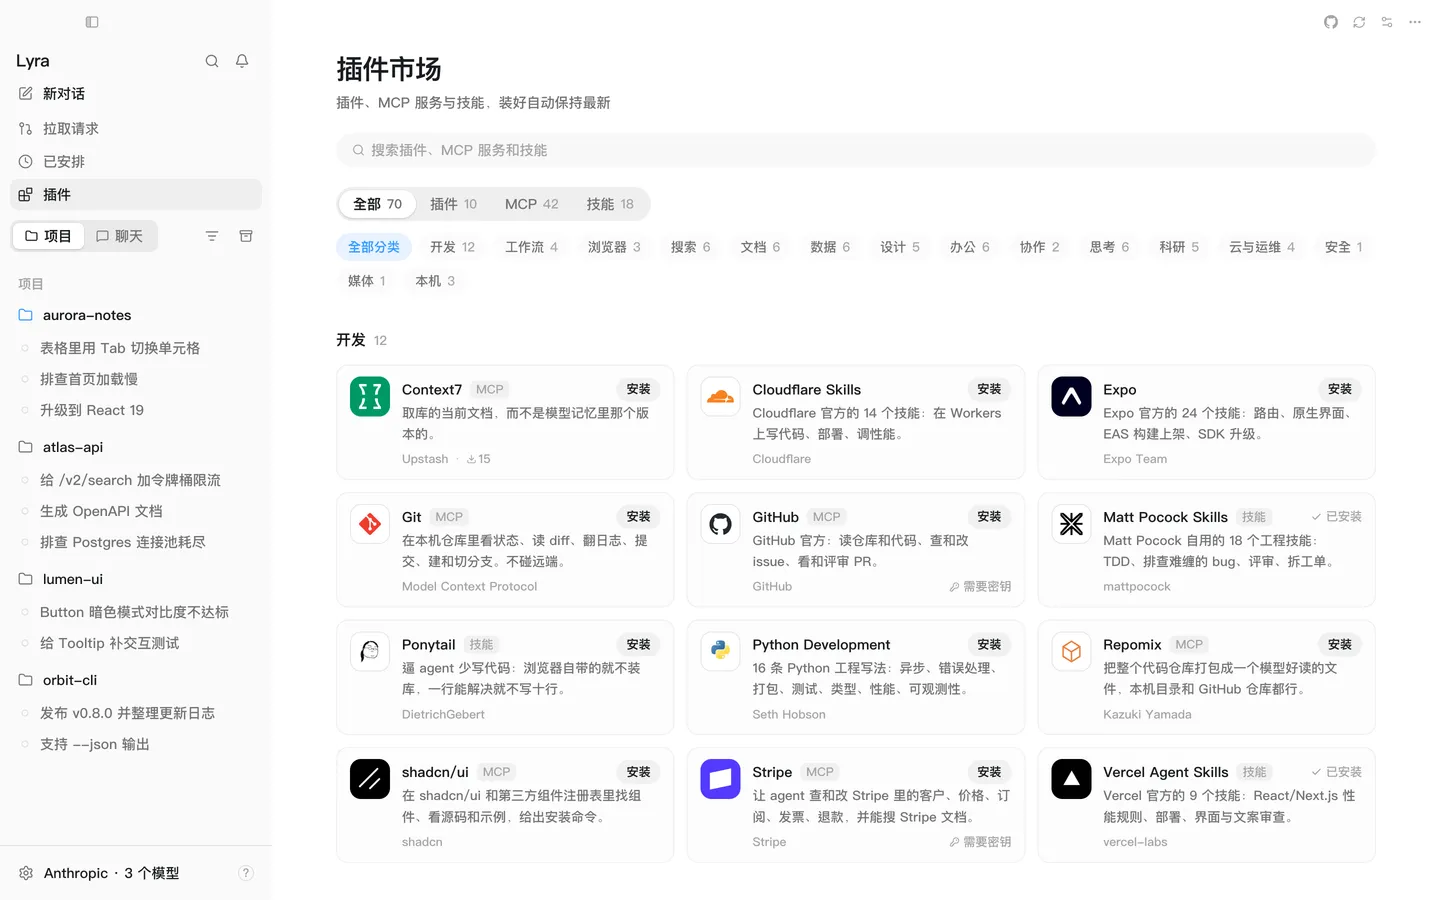Collapse the lumen-ui project folder
This screenshot has height=900, width=1440.
click(x=136, y=579)
